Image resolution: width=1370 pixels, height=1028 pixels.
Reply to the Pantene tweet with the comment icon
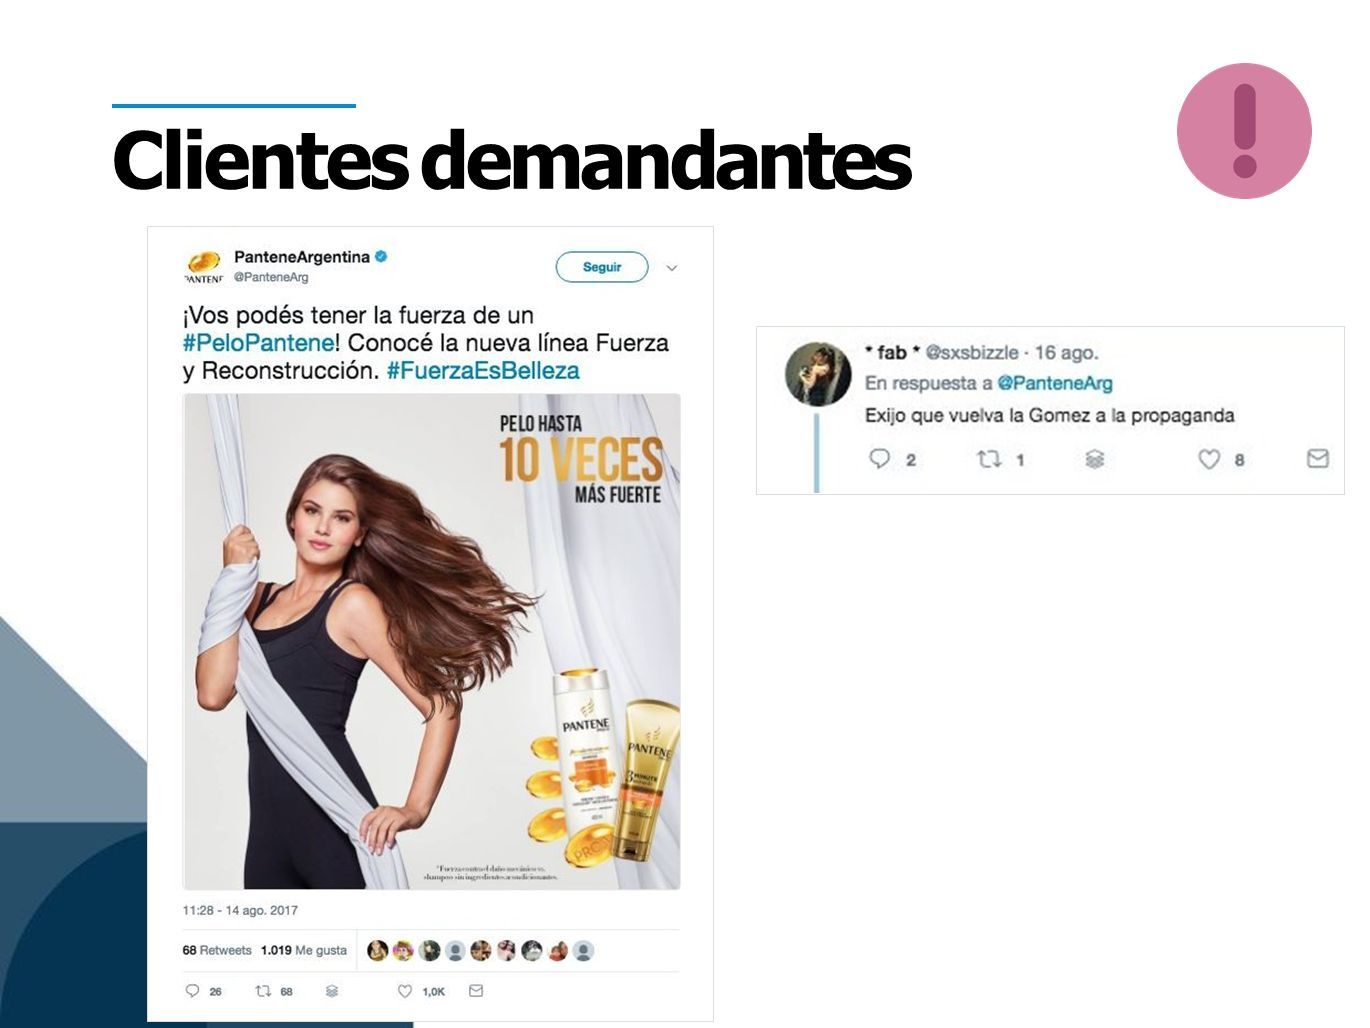pyautogui.click(x=193, y=991)
